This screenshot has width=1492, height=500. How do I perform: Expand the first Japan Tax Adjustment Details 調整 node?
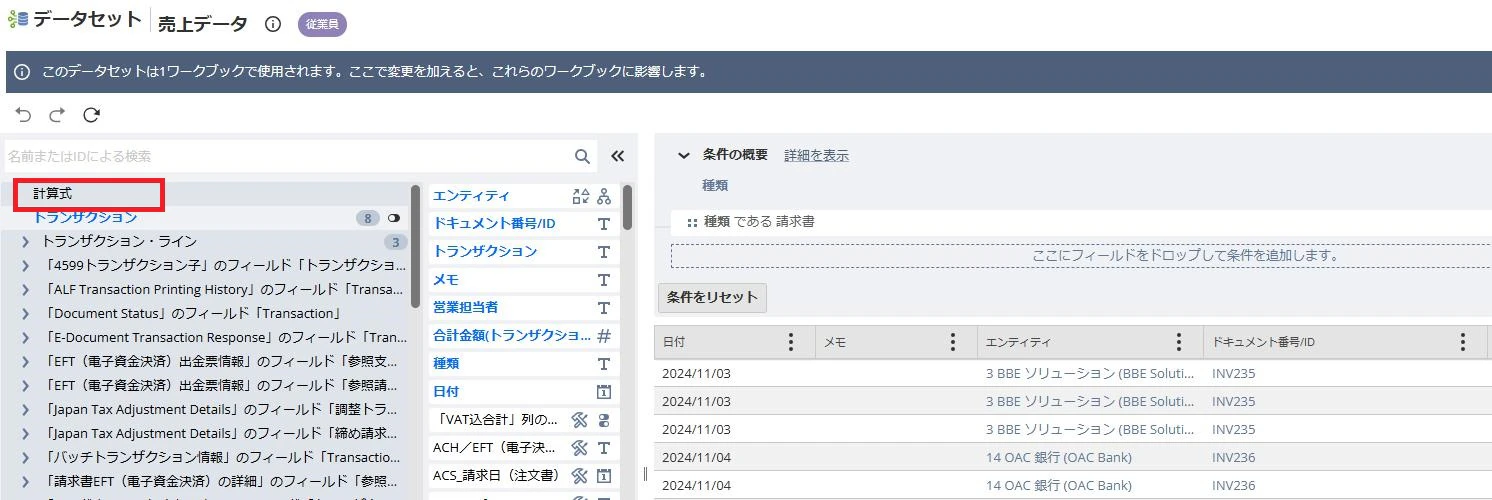pos(25,410)
